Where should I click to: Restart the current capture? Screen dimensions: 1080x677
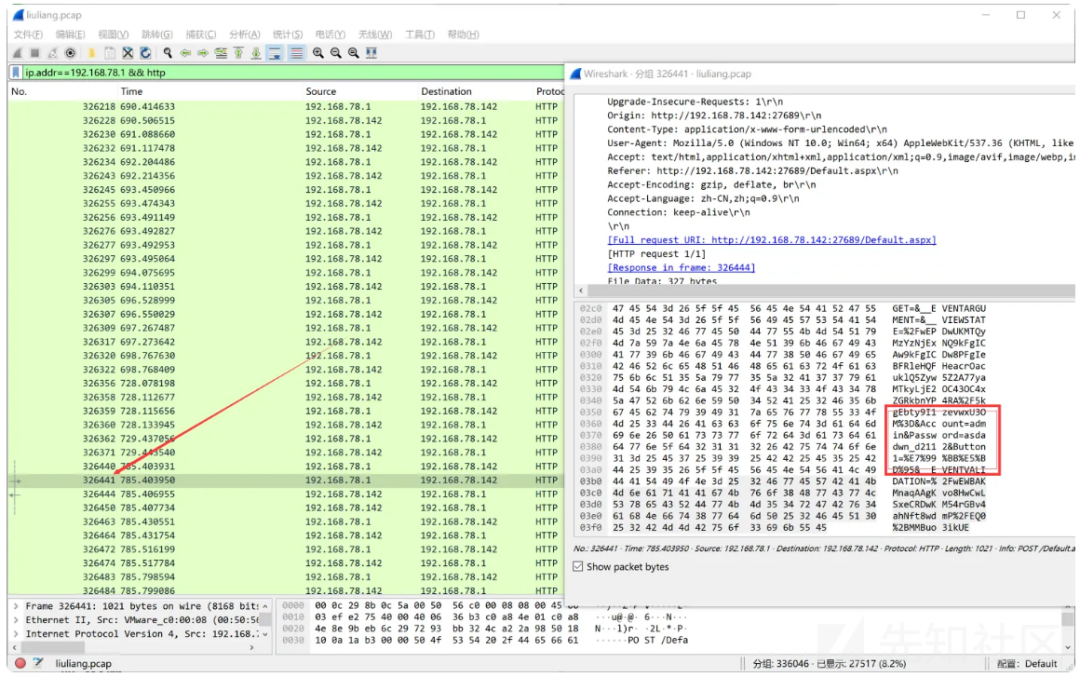click(53, 53)
